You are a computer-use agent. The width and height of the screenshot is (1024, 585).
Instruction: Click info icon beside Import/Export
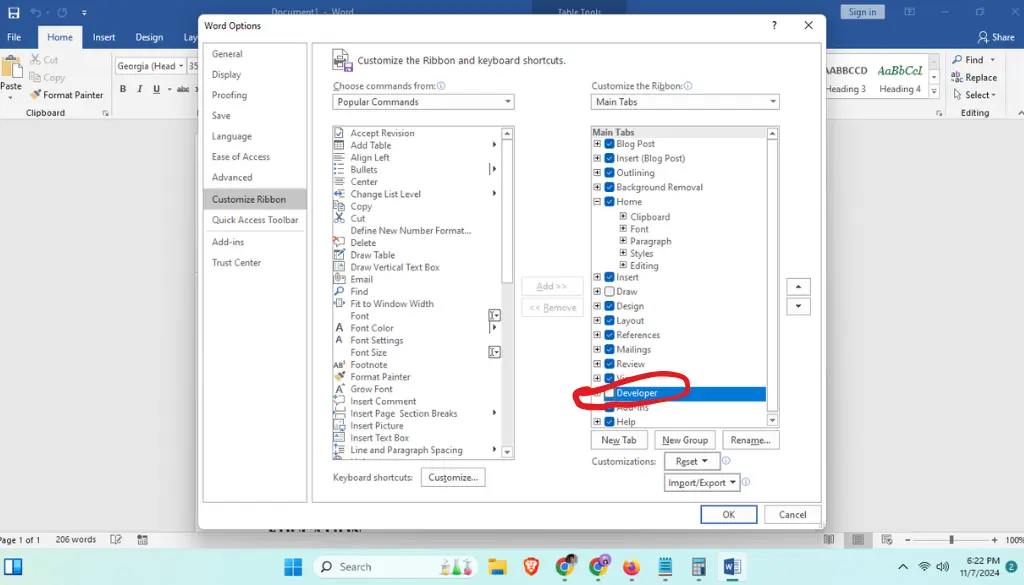tap(746, 482)
